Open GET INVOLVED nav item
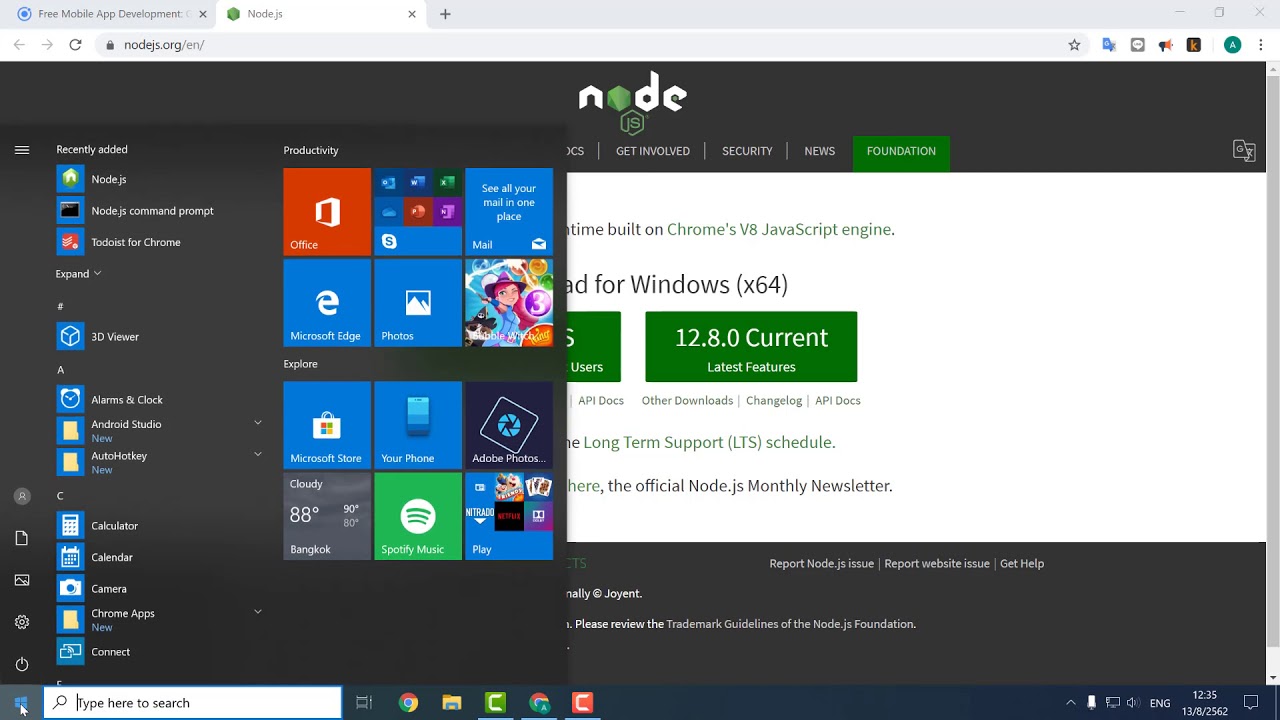 (x=653, y=151)
